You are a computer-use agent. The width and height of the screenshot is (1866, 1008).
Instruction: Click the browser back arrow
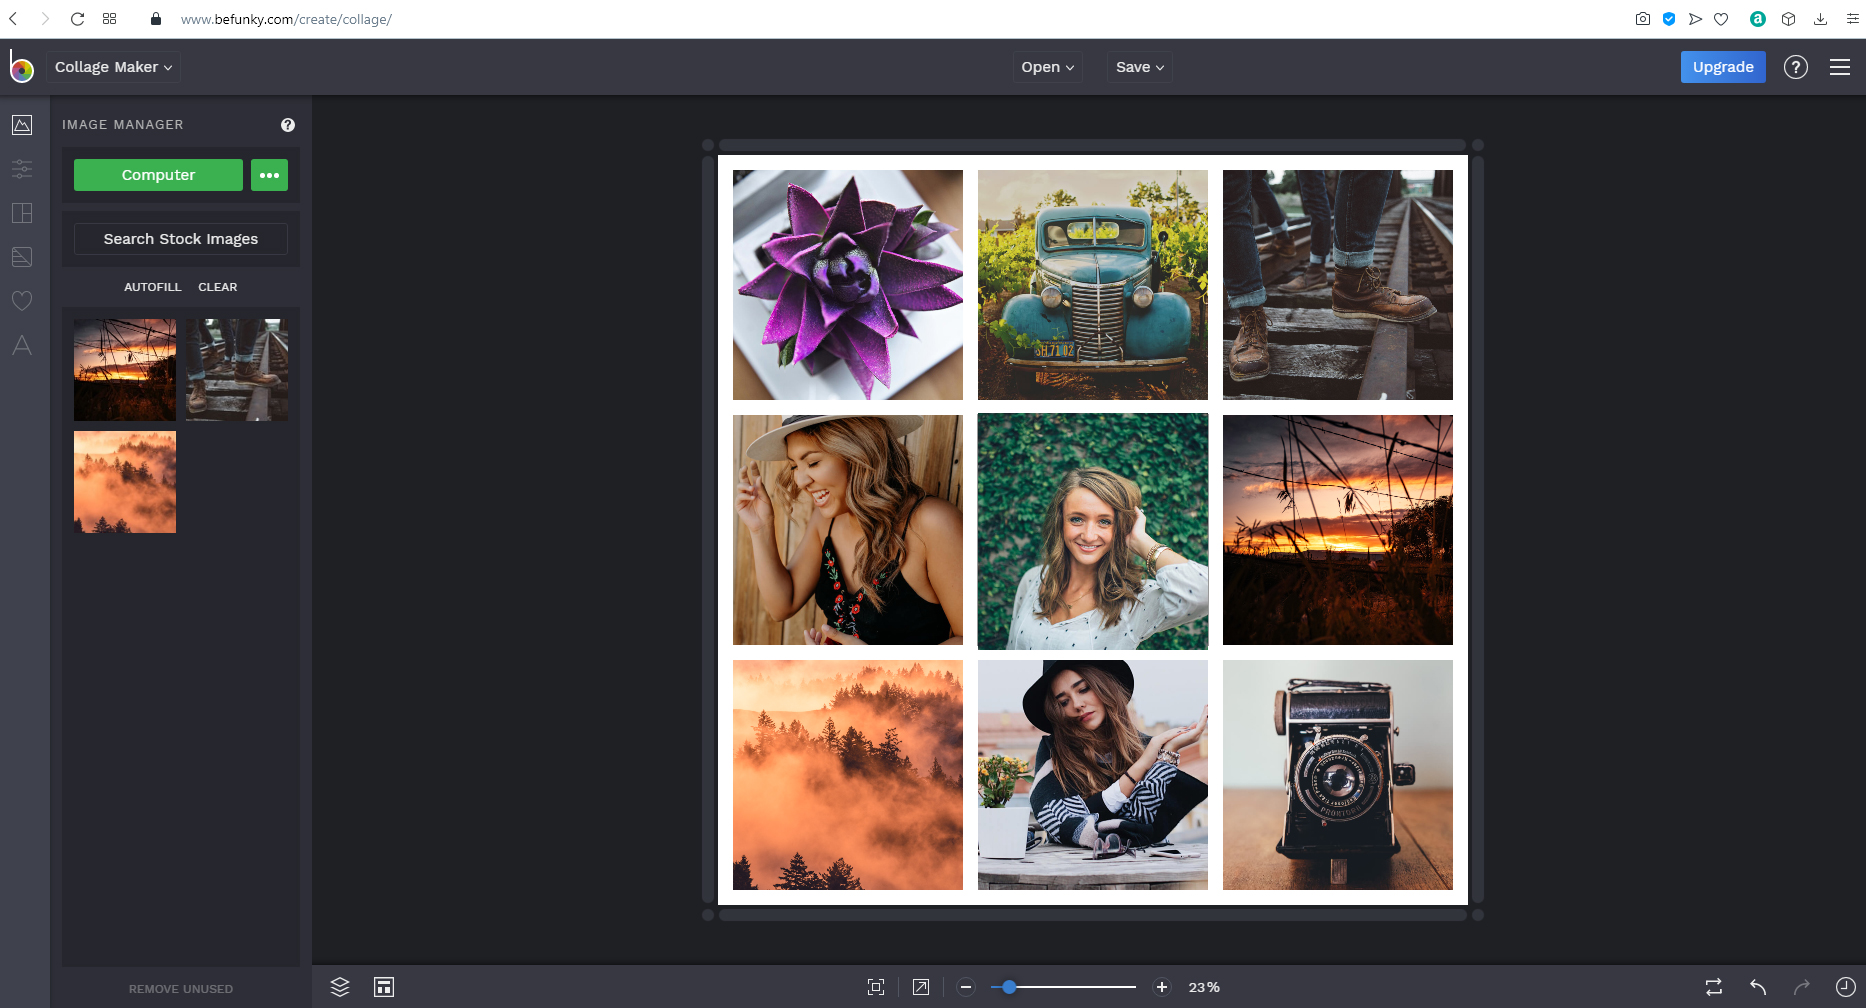pyautogui.click(x=13, y=19)
